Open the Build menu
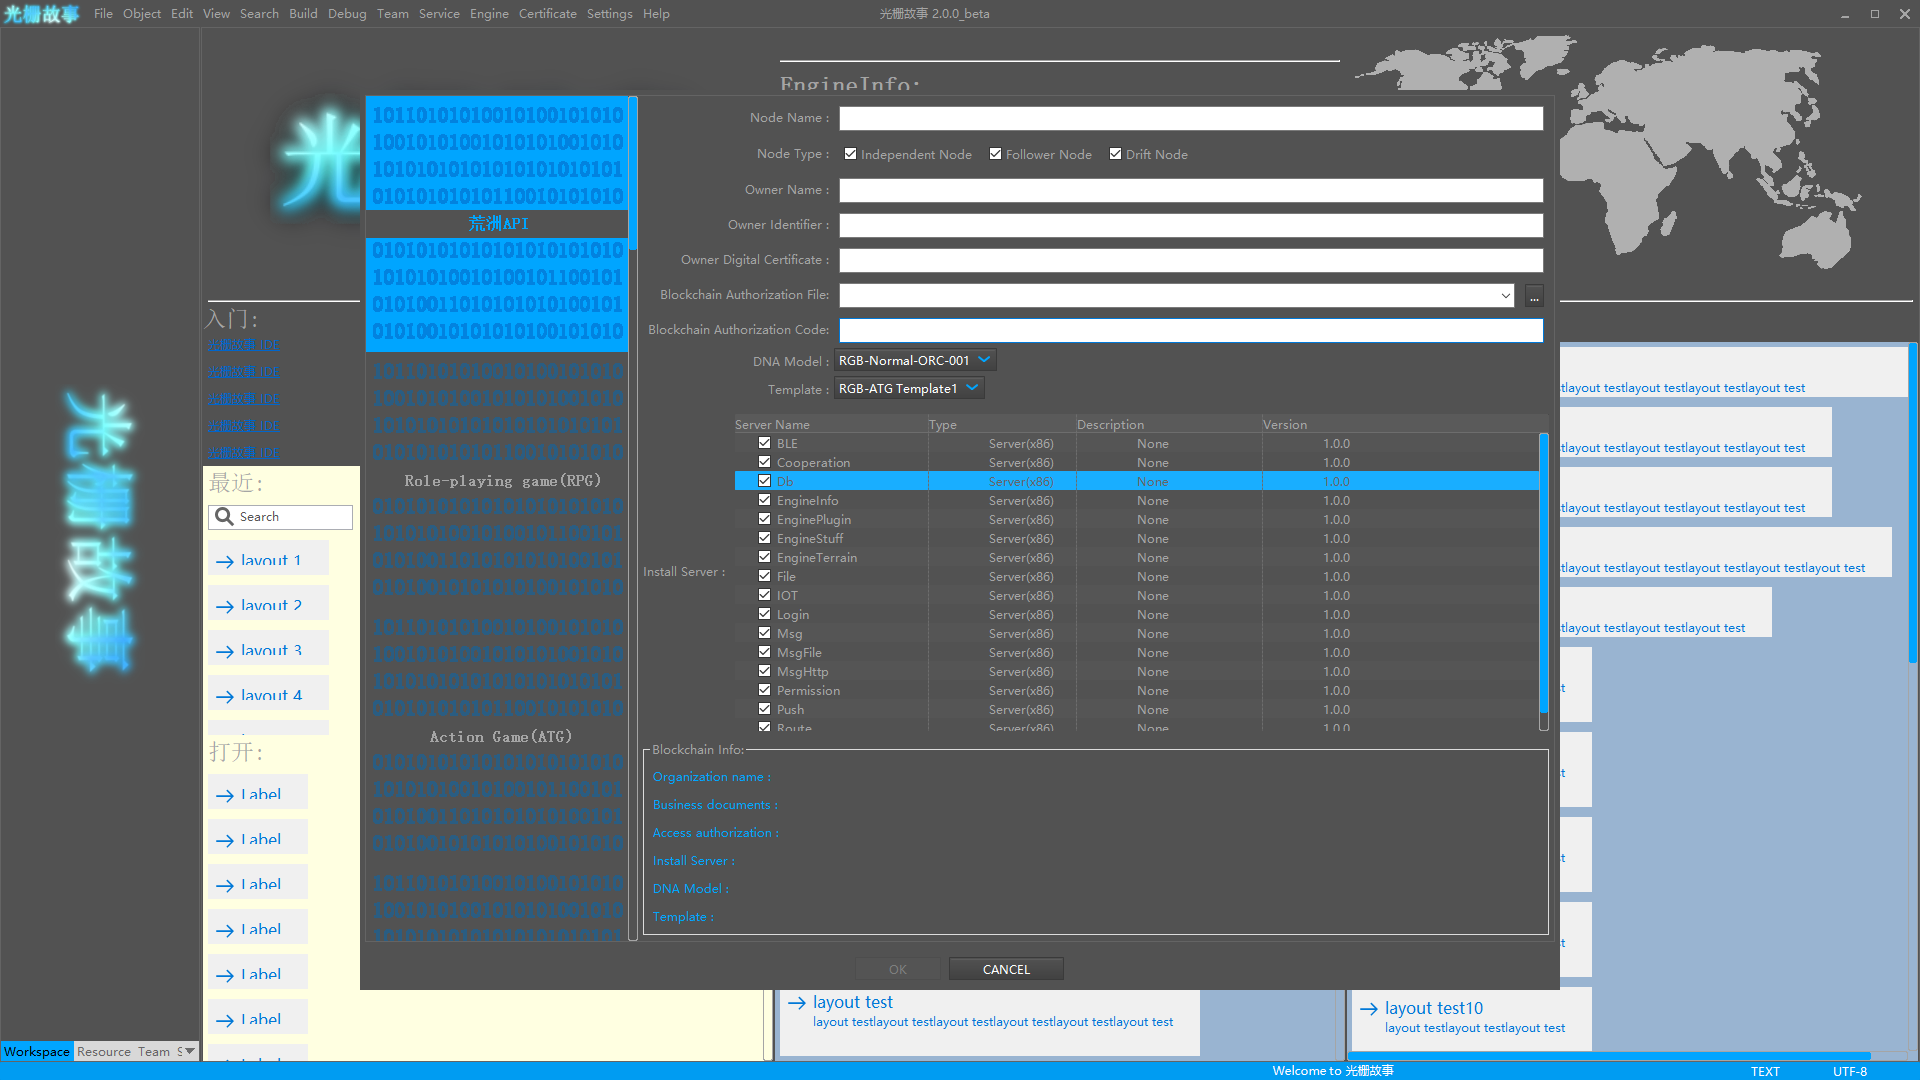This screenshot has height=1080, width=1920. tap(303, 14)
